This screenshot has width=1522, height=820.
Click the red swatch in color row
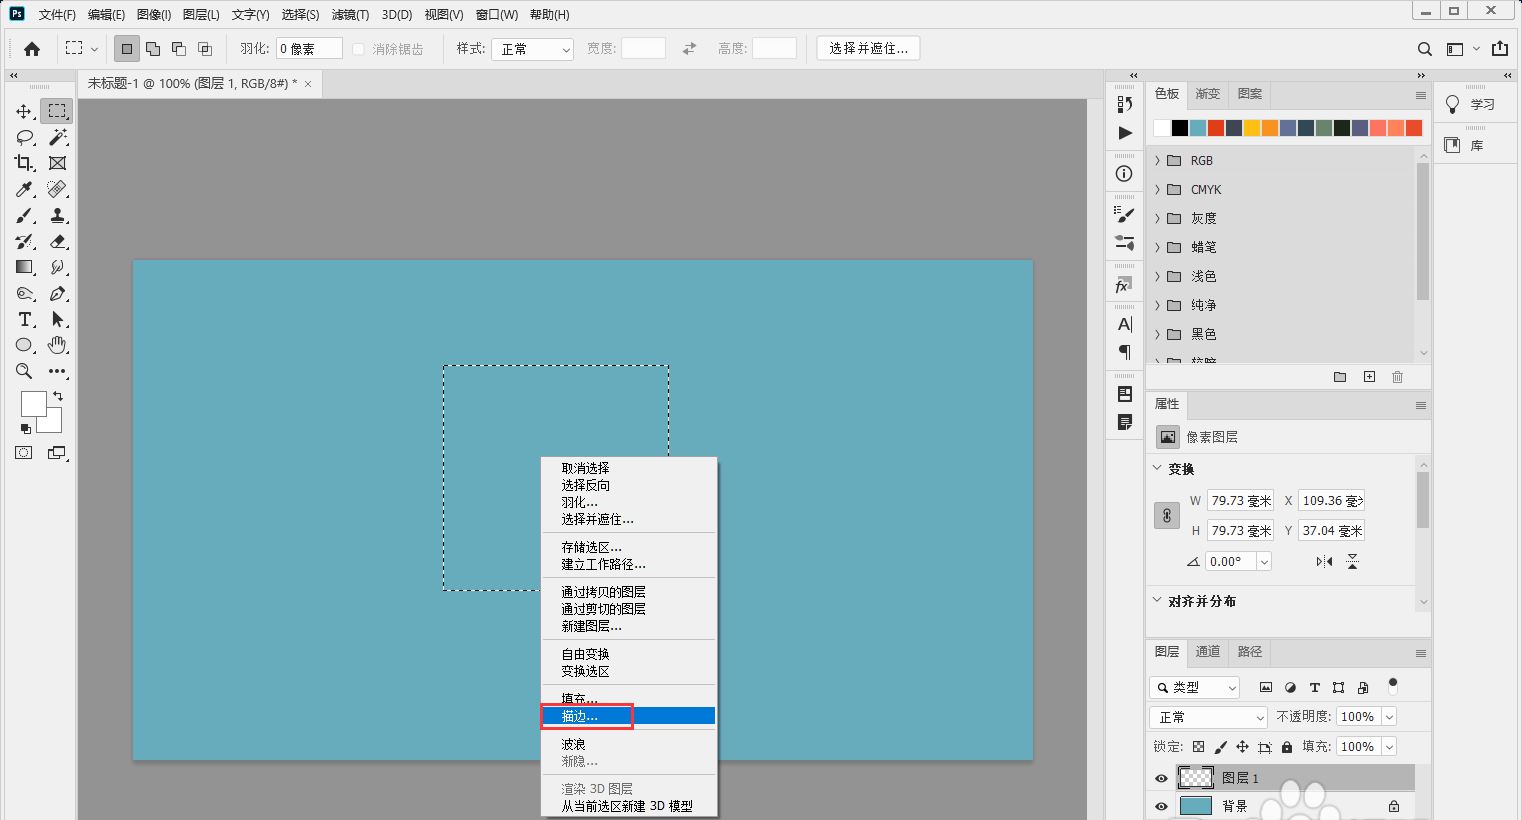click(1216, 128)
